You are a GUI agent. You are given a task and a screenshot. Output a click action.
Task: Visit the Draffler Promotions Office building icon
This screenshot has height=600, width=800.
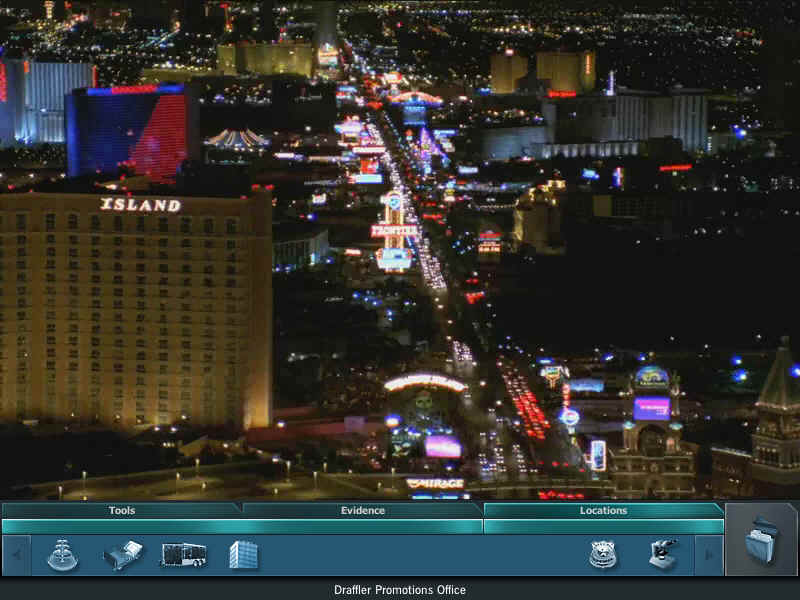243,555
